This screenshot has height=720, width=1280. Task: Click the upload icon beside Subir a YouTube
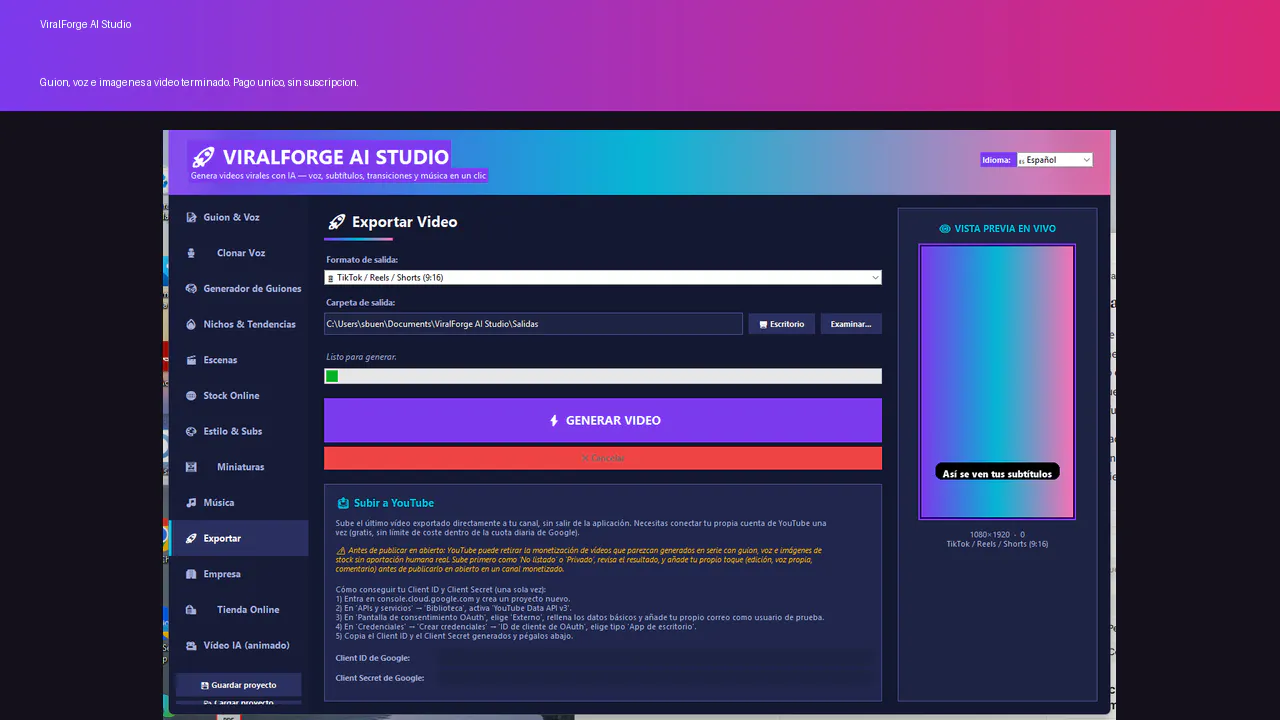(x=343, y=503)
